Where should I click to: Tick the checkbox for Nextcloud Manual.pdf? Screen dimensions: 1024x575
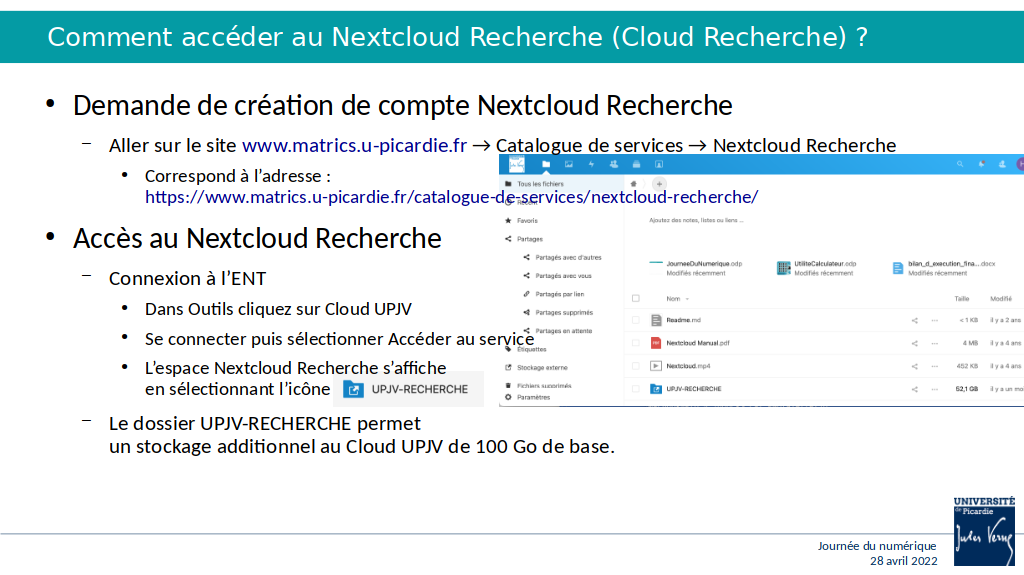pos(635,343)
